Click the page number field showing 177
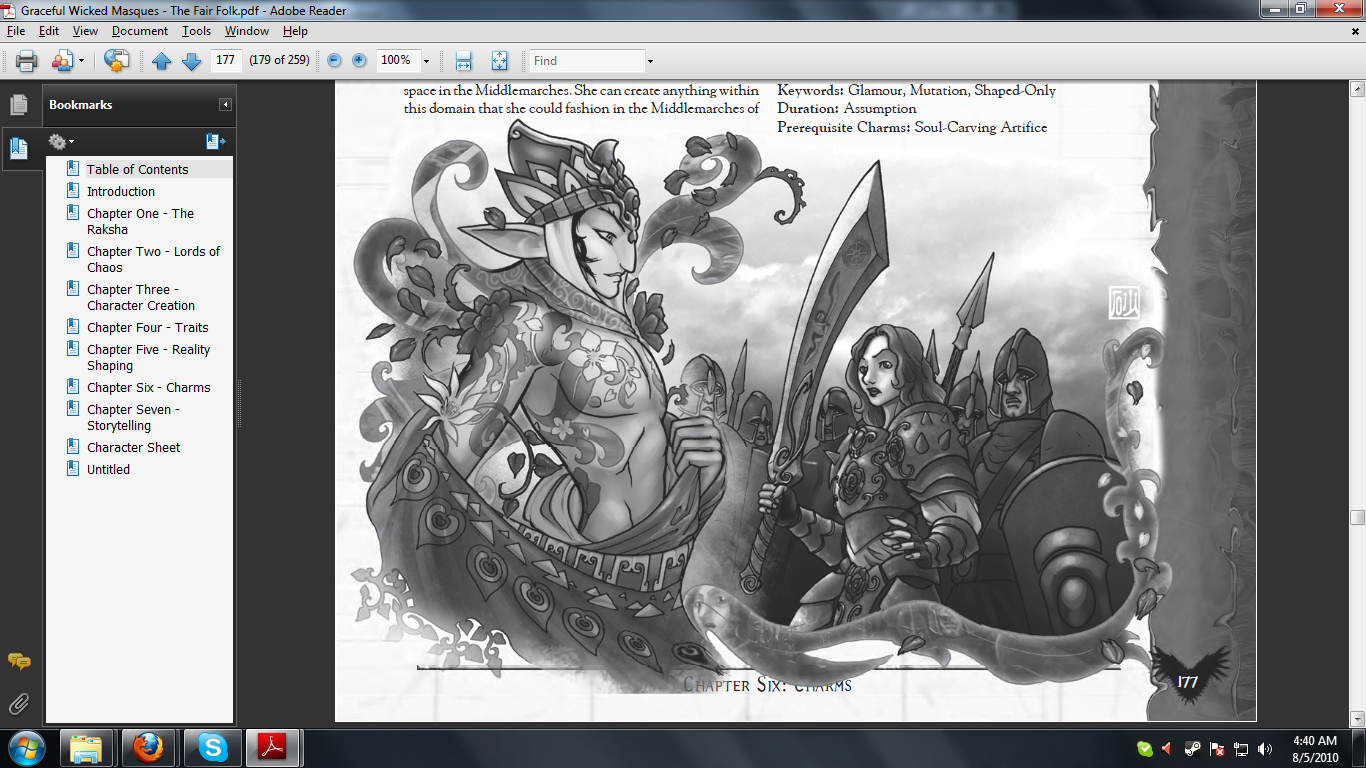The width and height of the screenshot is (1366, 768). point(226,60)
